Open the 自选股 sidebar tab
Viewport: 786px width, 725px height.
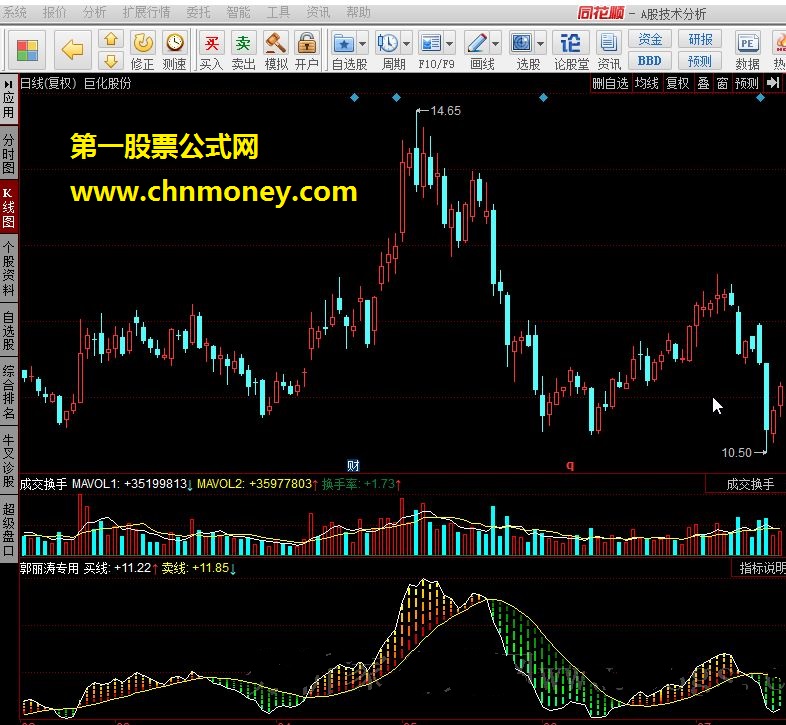pos(9,330)
